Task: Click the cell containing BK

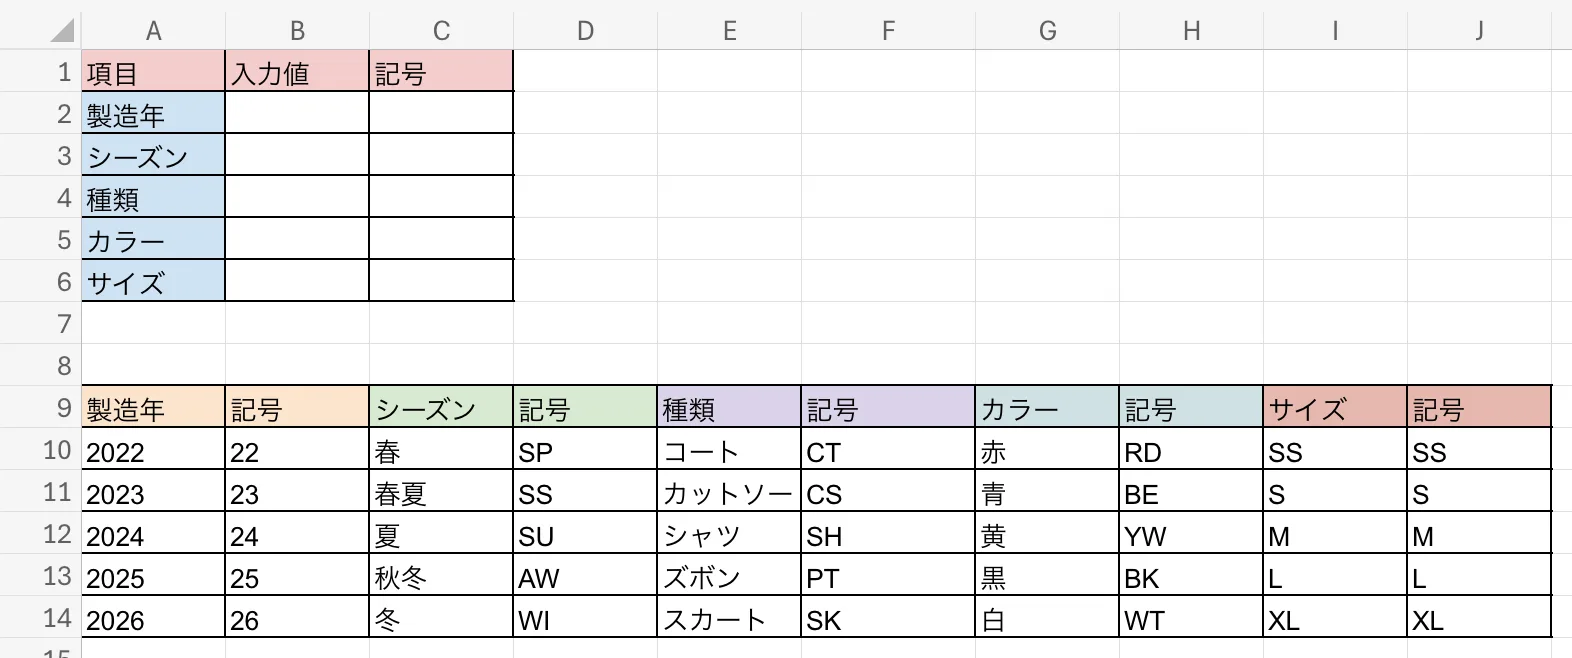Action: pyautogui.click(x=1191, y=578)
